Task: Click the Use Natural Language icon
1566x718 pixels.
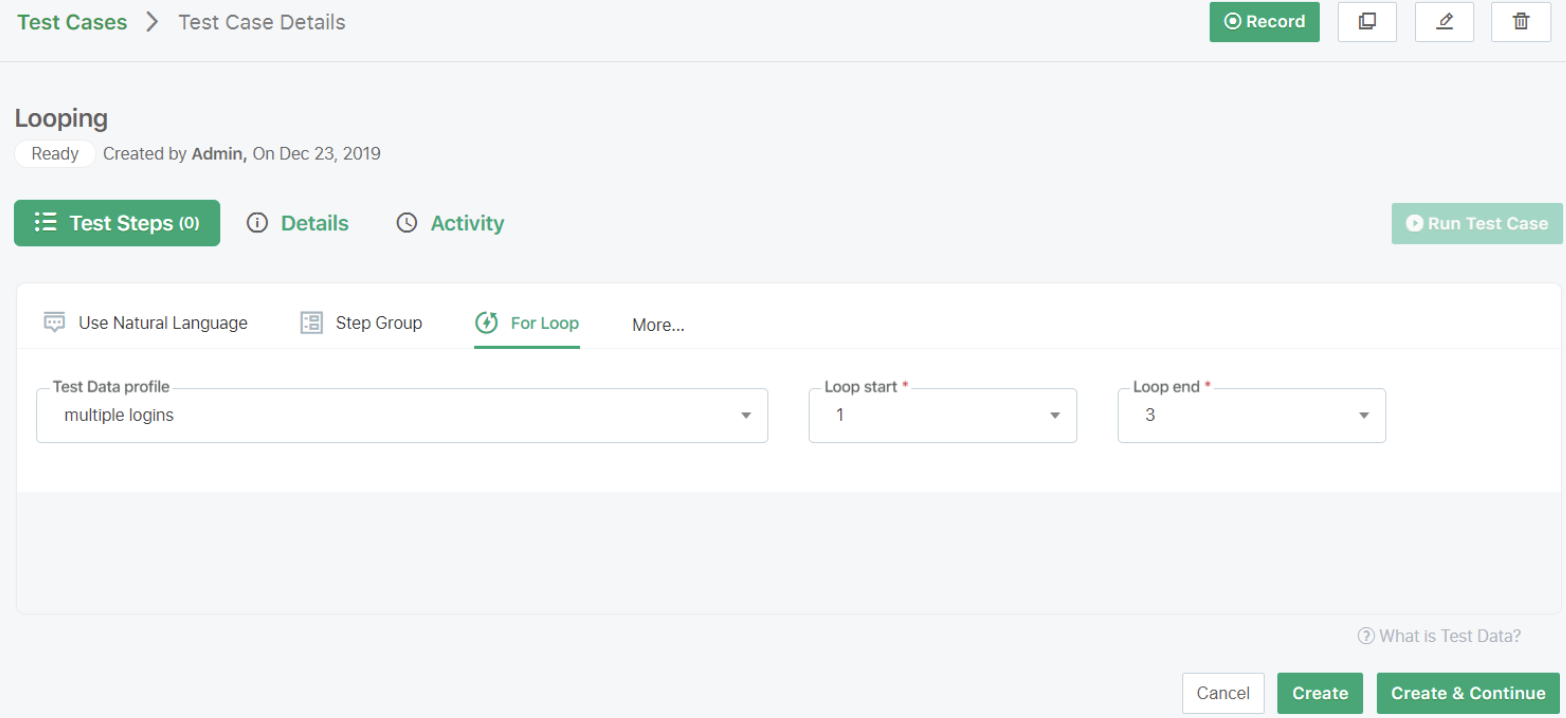Action: (x=54, y=323)
